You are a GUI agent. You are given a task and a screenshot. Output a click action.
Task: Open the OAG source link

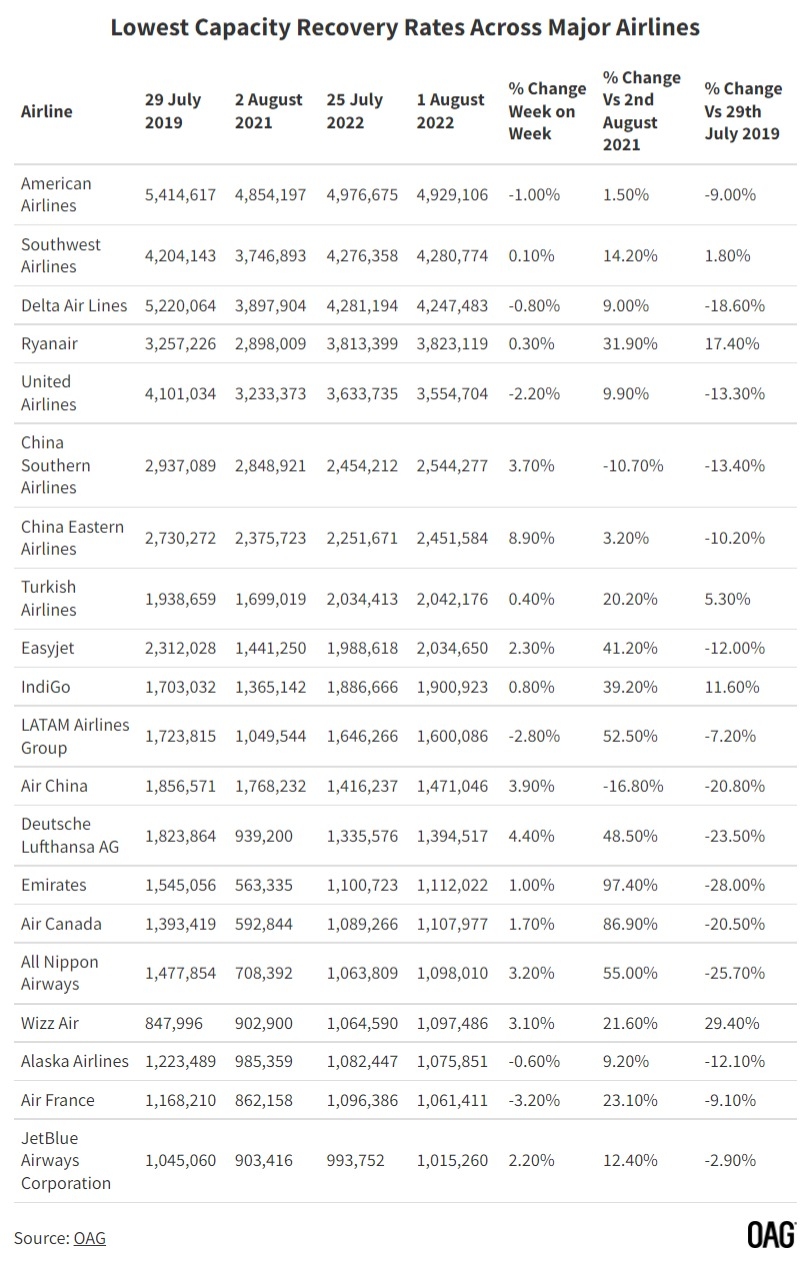click(89, 1238)
